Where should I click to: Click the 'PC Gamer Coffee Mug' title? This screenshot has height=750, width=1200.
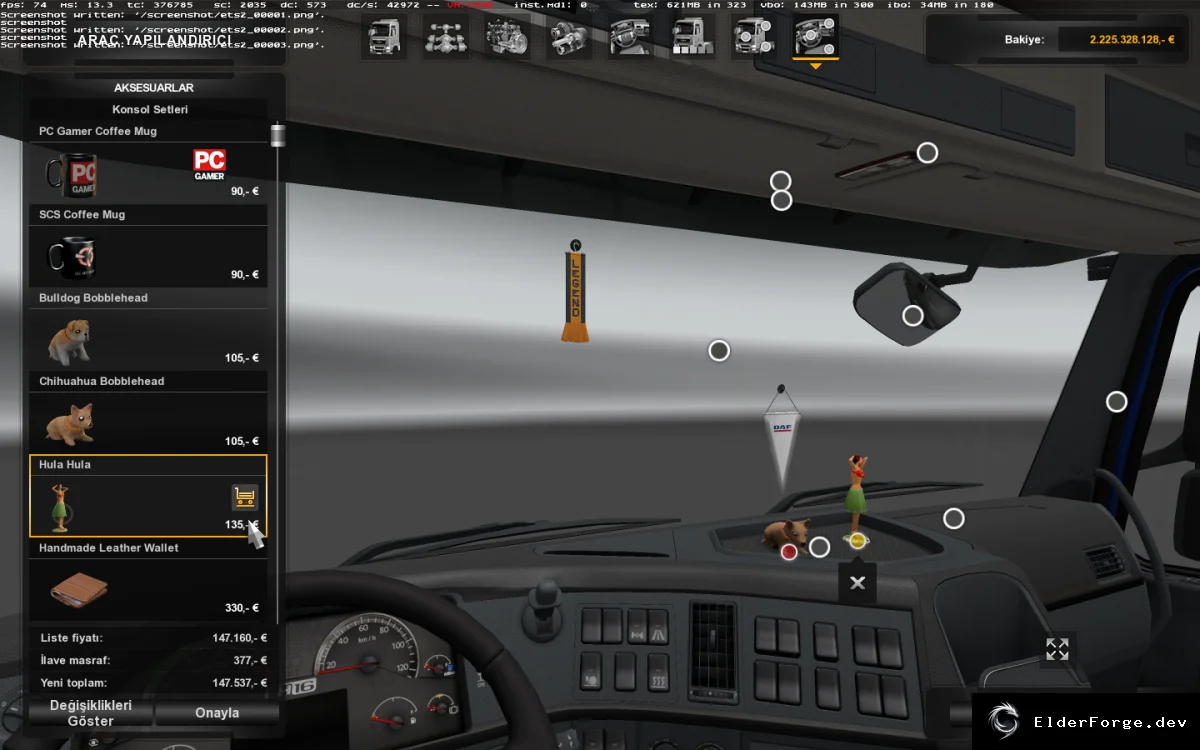pyautogui.click(x=98, y=131)
